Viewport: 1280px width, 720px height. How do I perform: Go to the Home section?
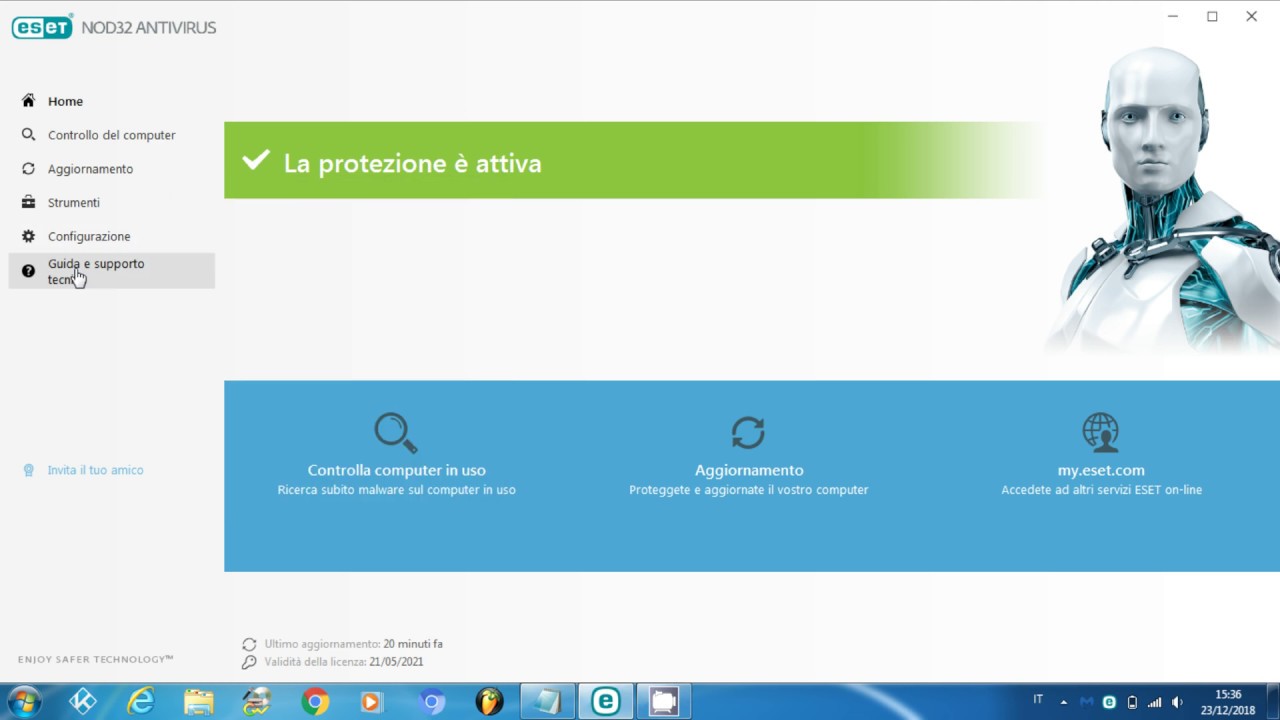65,101
